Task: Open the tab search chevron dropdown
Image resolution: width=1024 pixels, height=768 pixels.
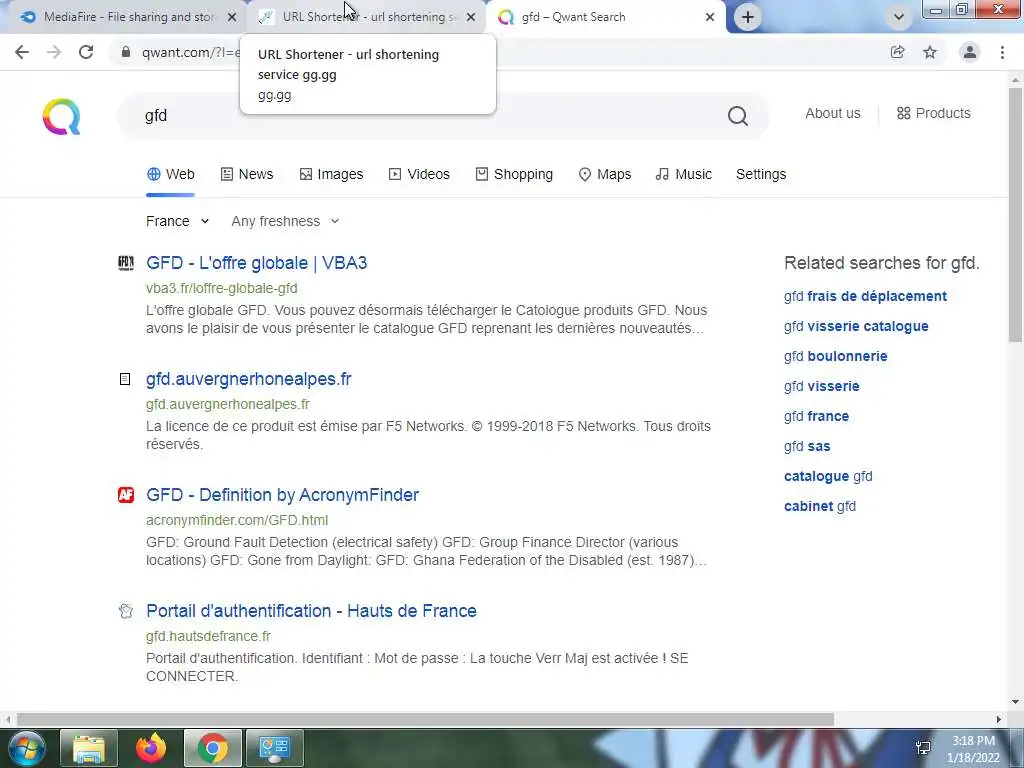Action: (899, 17)
